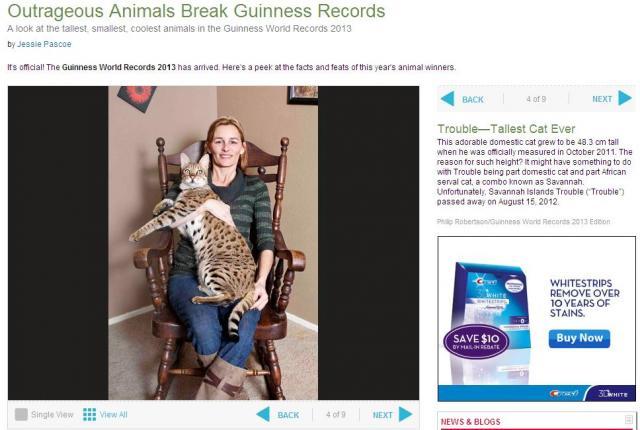Image resolution: width=640 pixels, height=430 pixels.
Task: Click the top left-pointing Back arrow icon
Action: (x=448, y=99)
